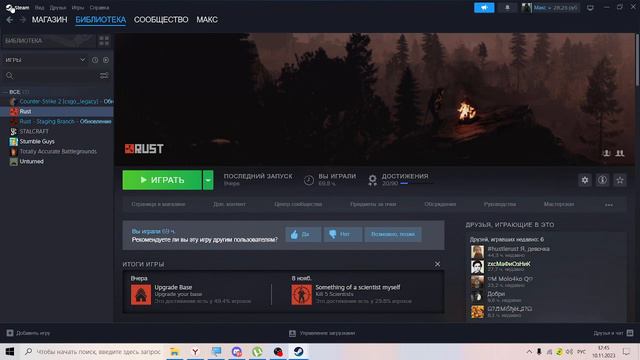Screen dimensions: 640x360
Task: Toggle the recent activity clock filter
Action: pos(95,60)
